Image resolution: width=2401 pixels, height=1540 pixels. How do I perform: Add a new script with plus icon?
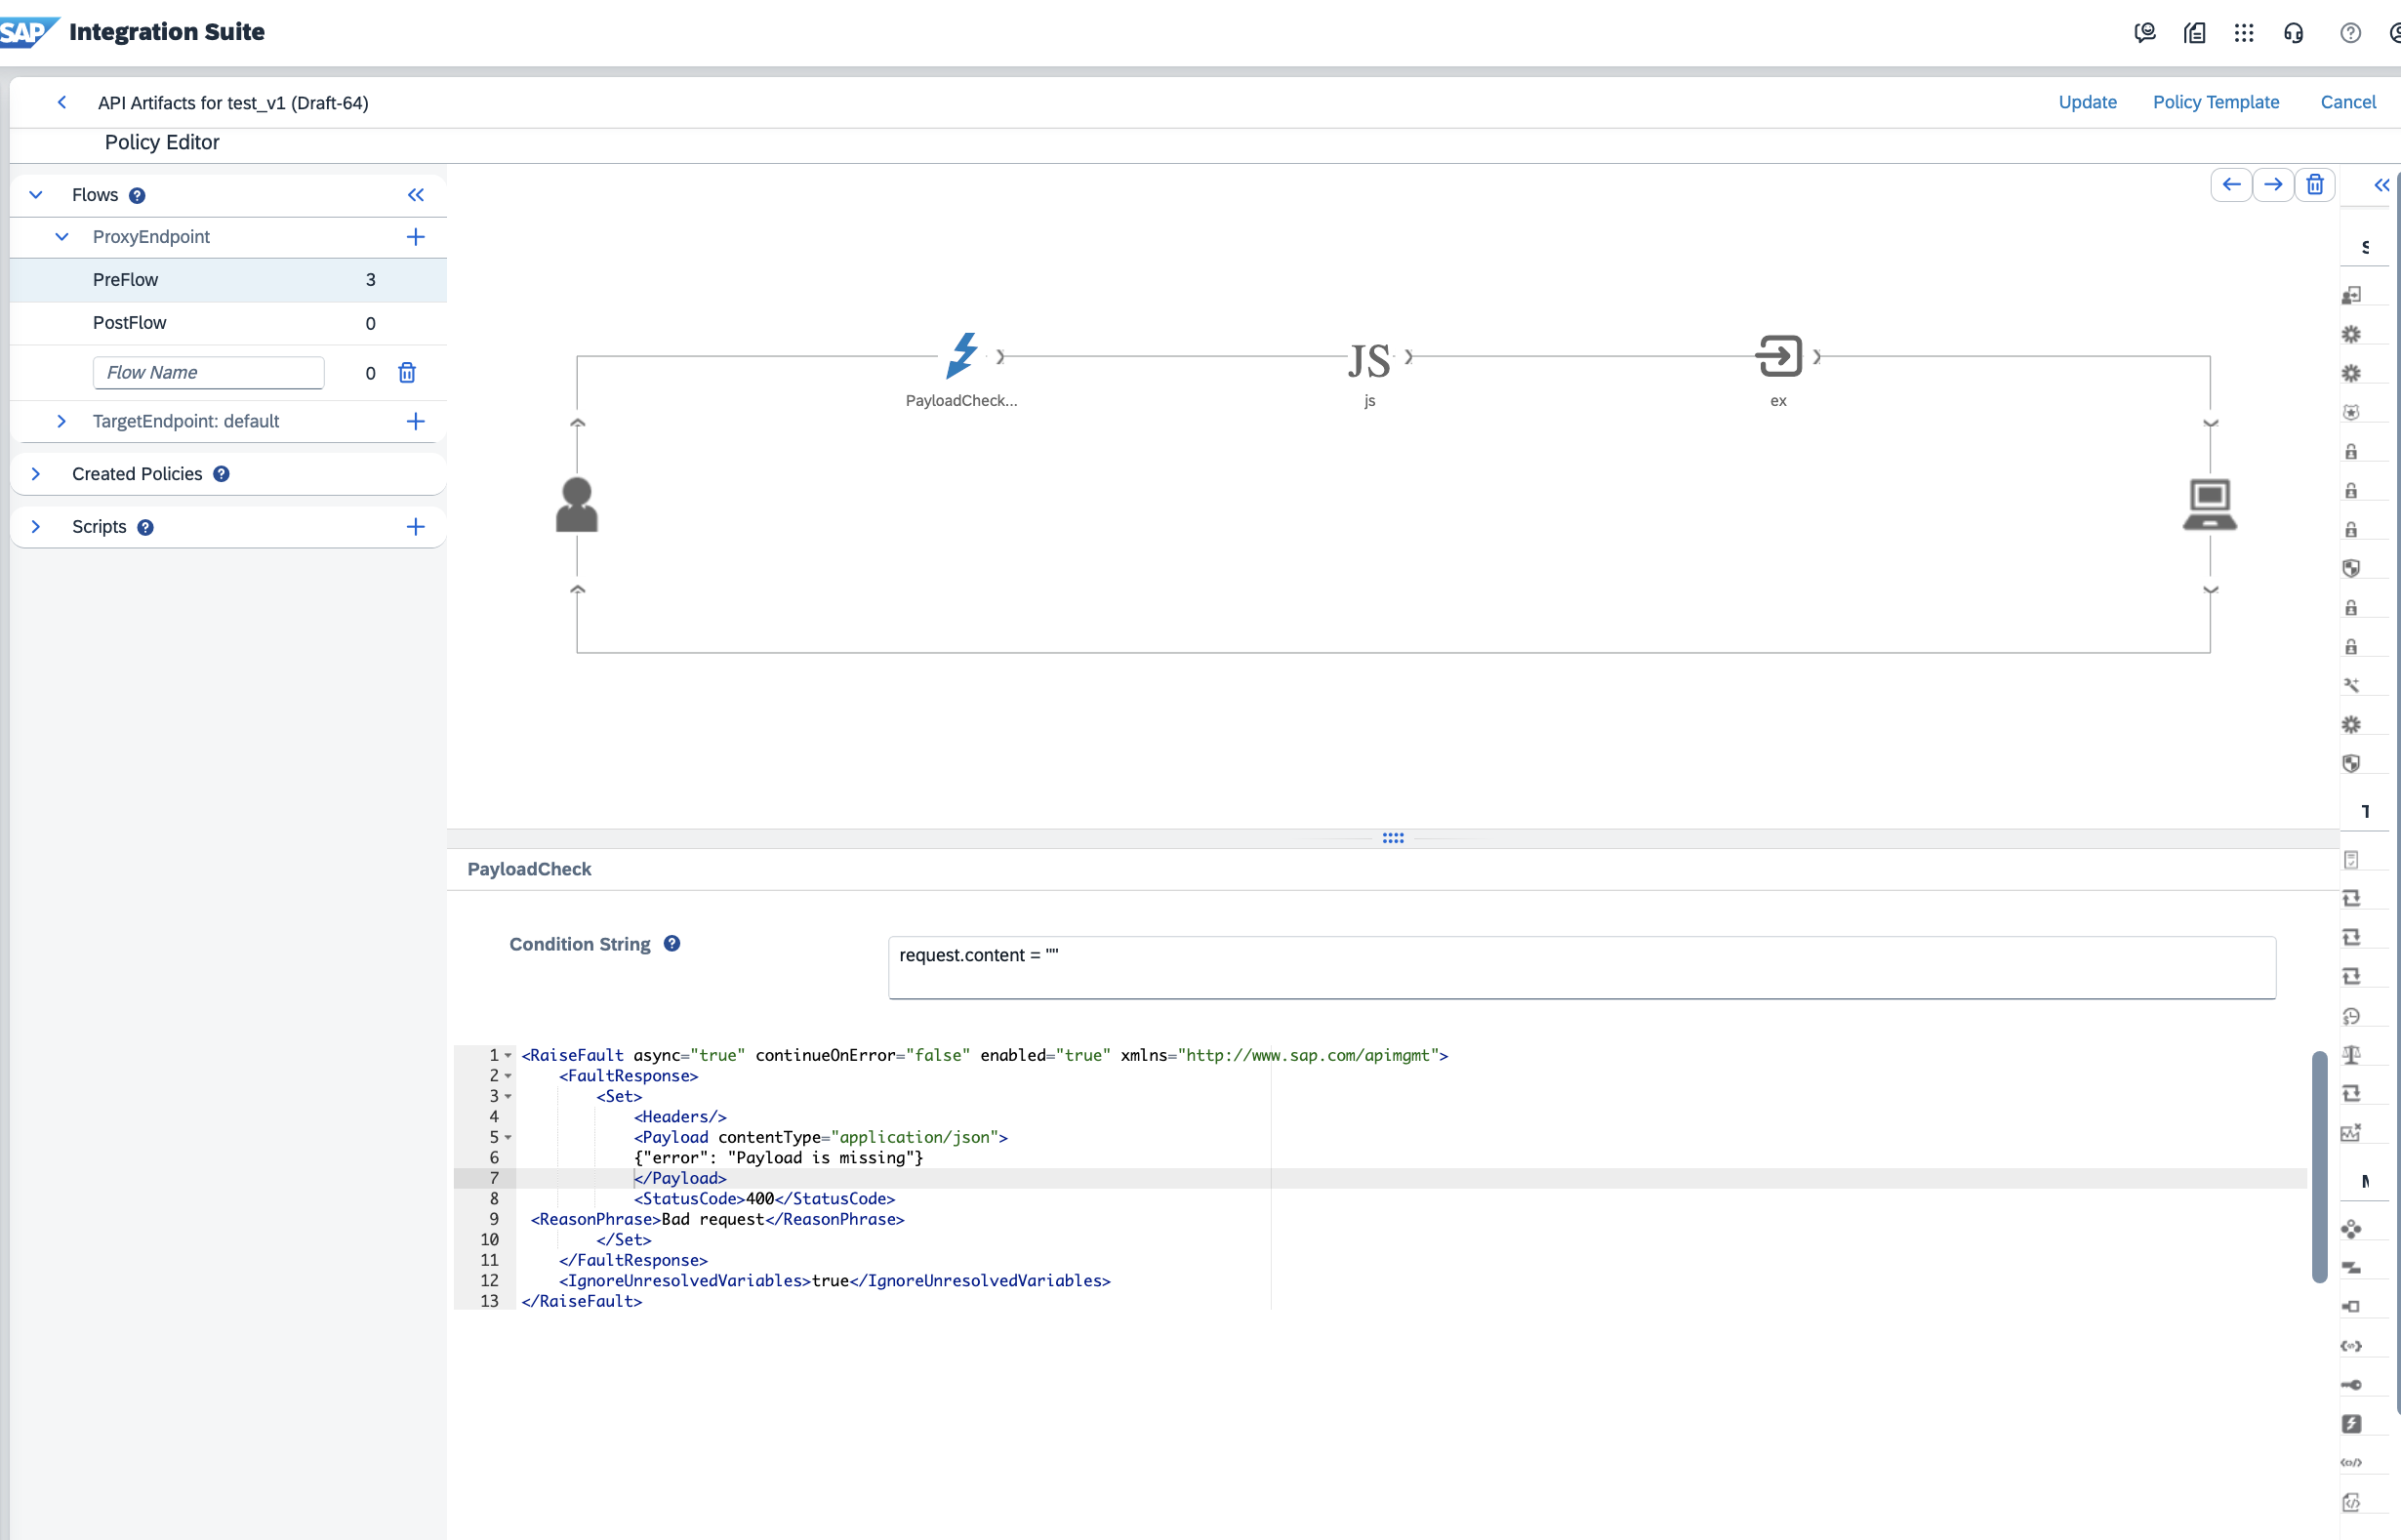416,527
